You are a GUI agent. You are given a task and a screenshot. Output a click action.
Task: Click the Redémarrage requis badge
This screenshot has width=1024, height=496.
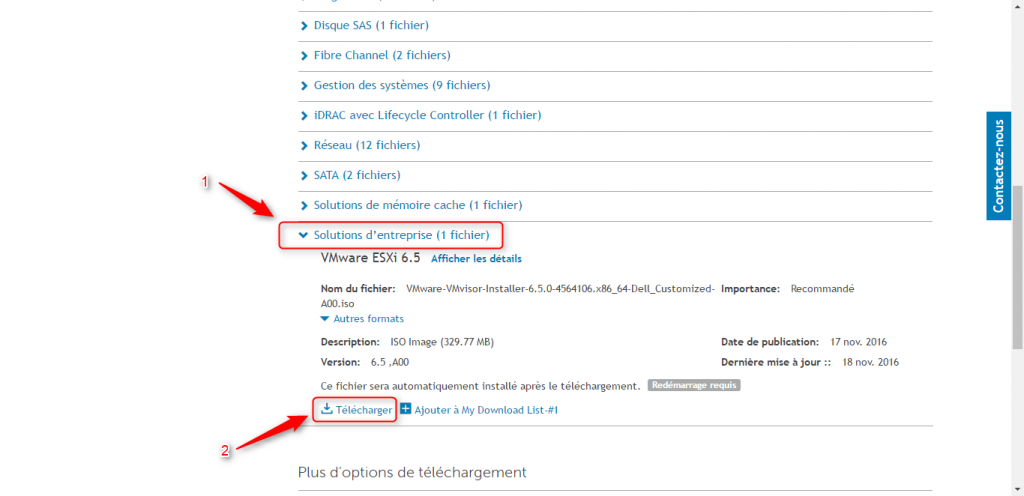pos(694,385)
